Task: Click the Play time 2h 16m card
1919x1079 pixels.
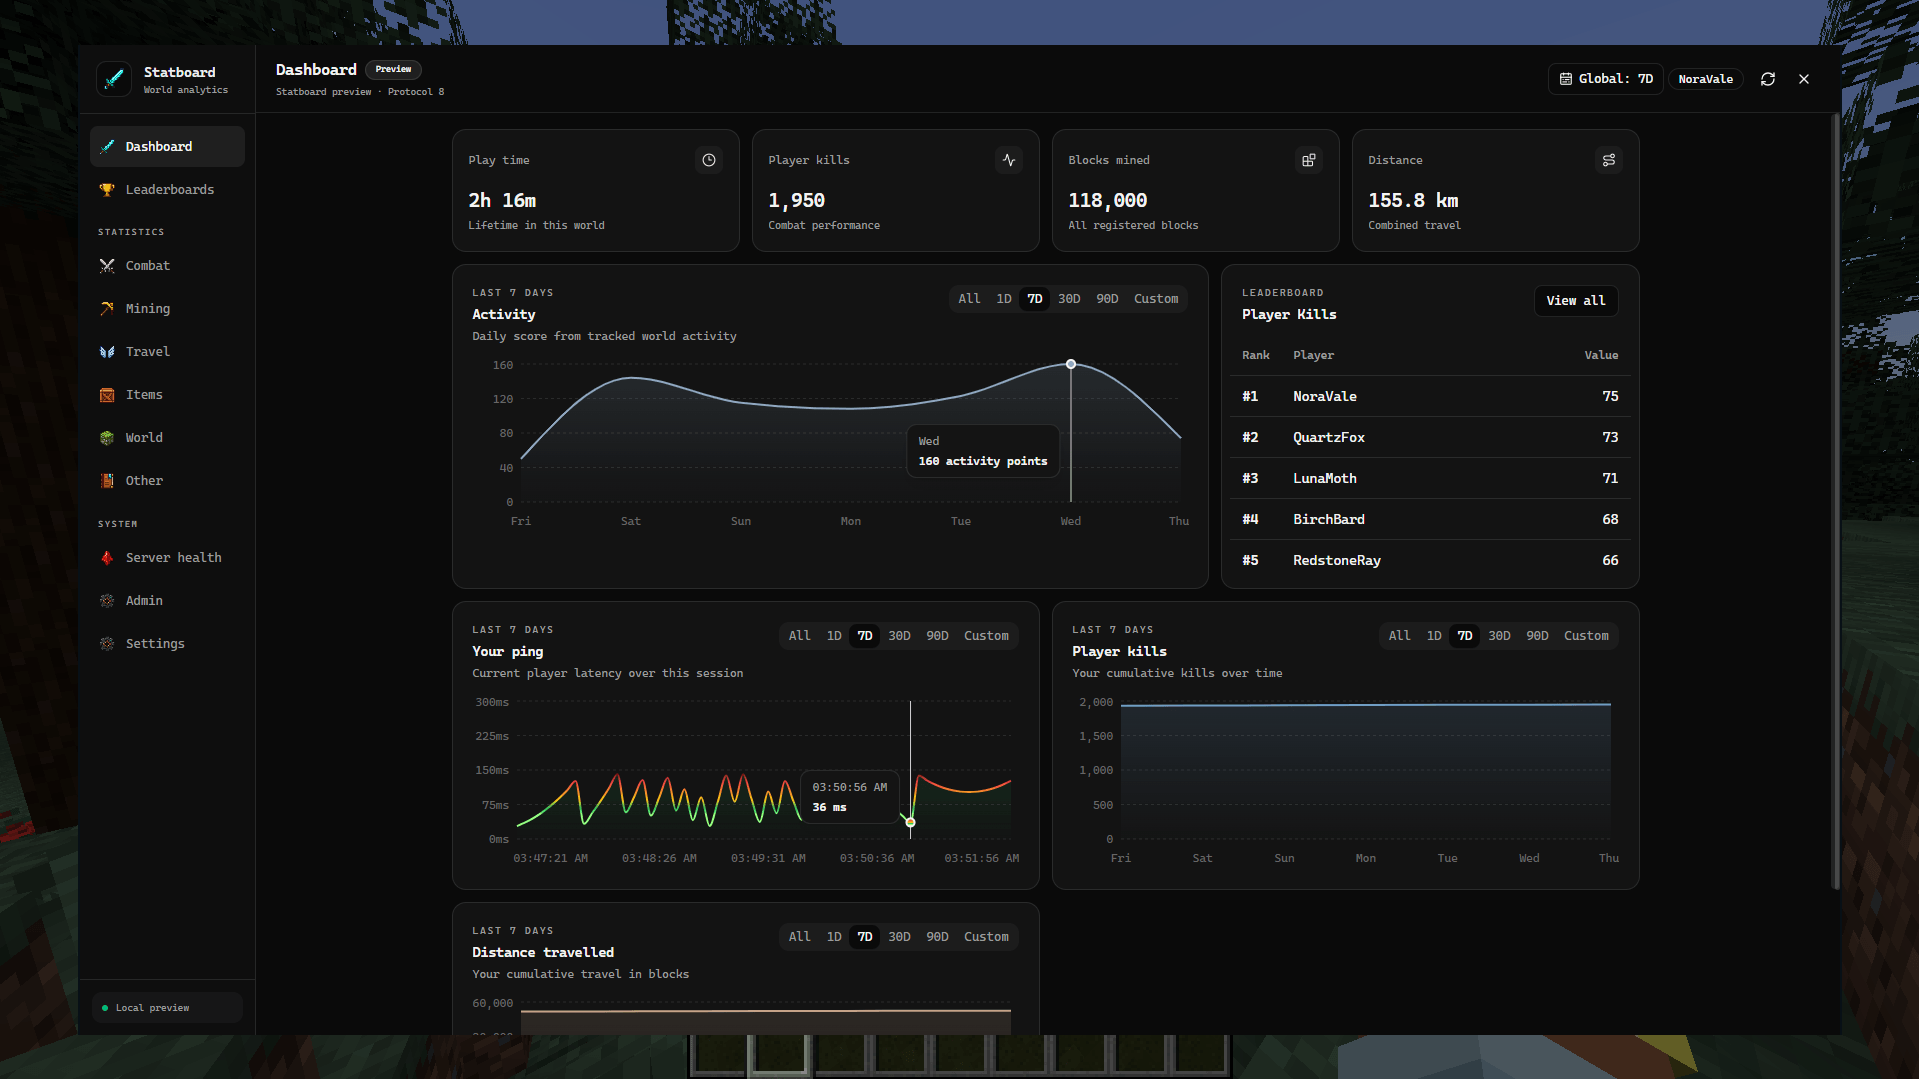Action: (x=596, y=190)
